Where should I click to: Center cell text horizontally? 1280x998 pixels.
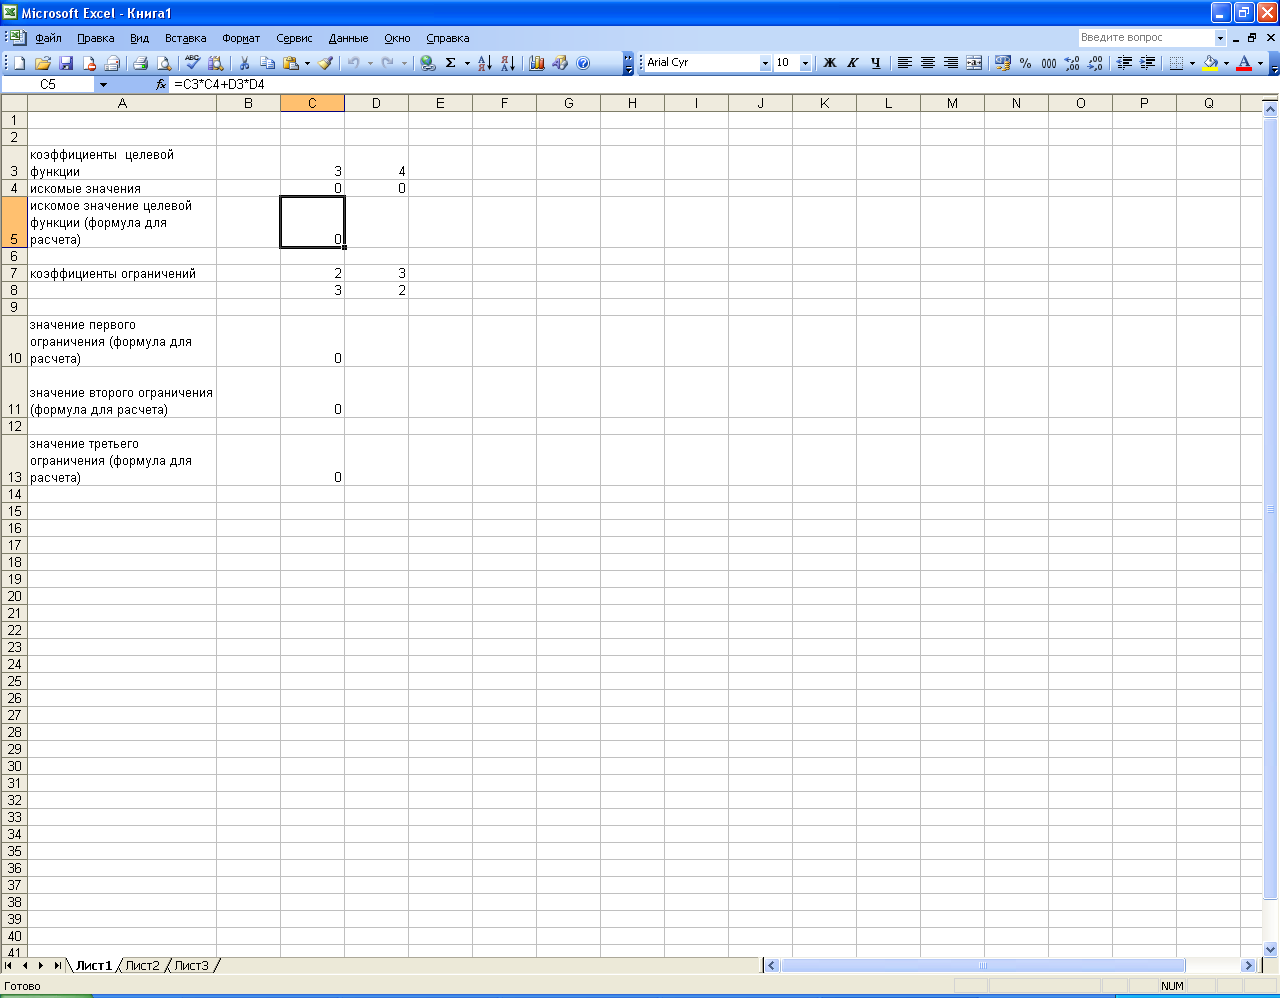coord(928,63)
